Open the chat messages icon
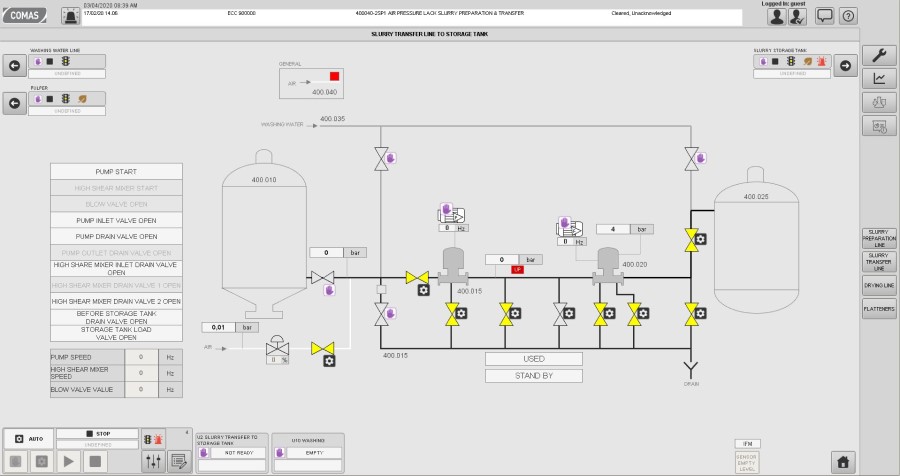Image resolution: width=900 pixels, height=476 pixels. (824, 16)
